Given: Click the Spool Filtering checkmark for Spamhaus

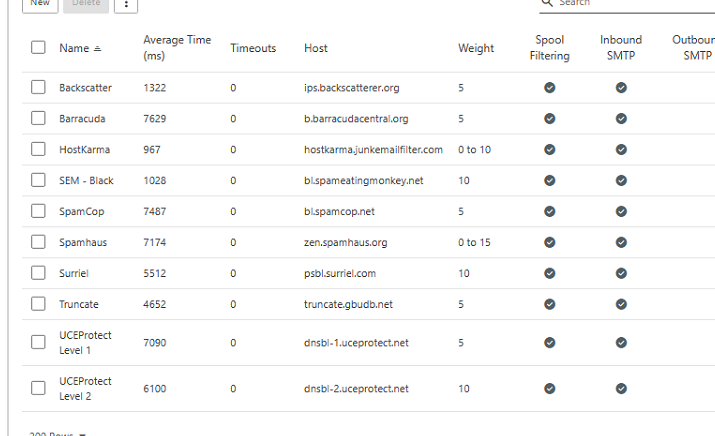Looking at the screenshot, I should coord(549,243).
